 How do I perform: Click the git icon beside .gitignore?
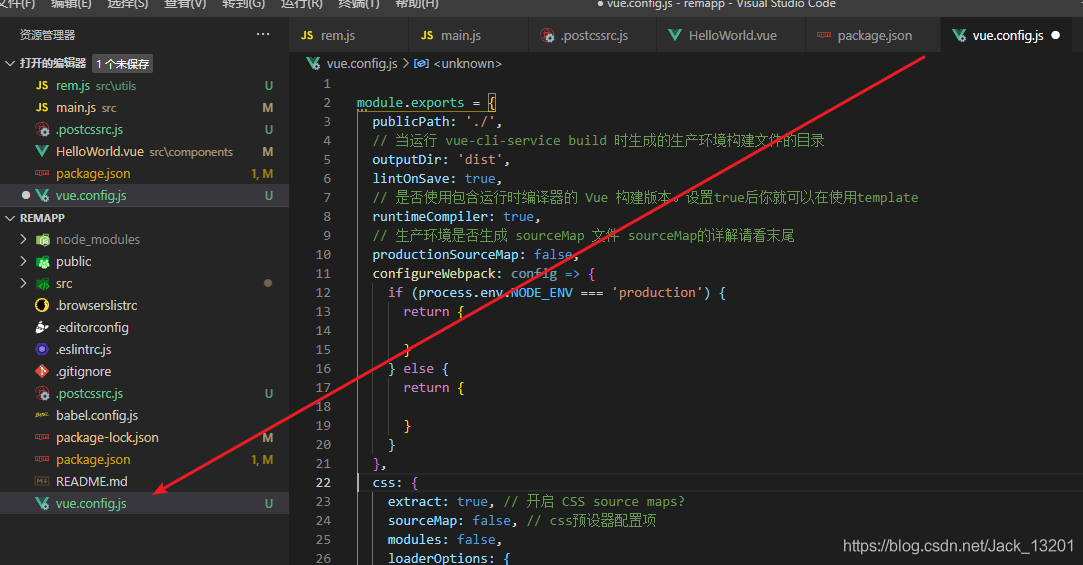[x=42, y=371]
